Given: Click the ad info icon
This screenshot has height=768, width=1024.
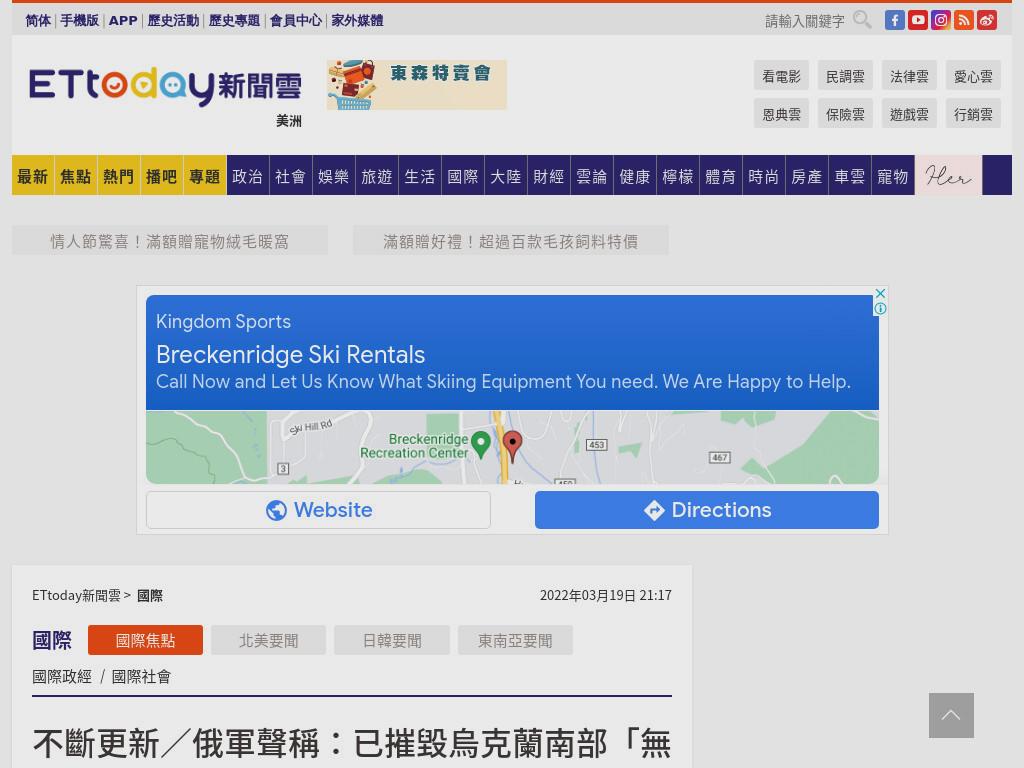Looking at the screenshot, I should 880,308.
